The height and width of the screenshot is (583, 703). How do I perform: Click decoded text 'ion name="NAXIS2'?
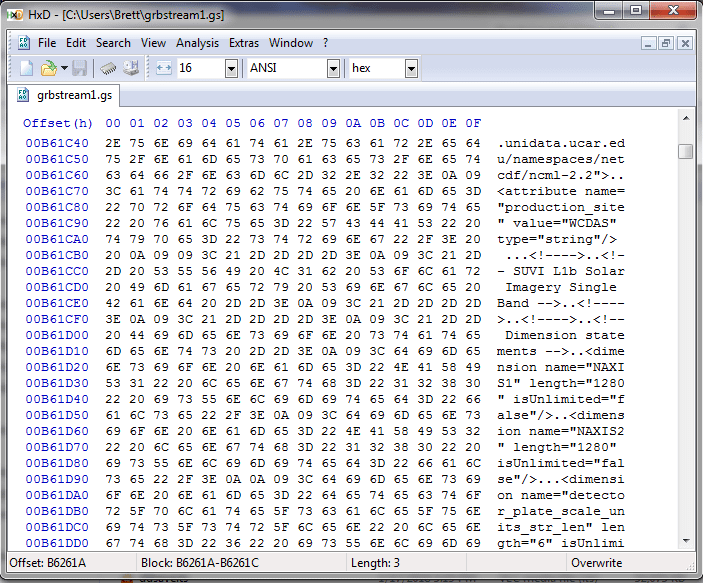561,431
